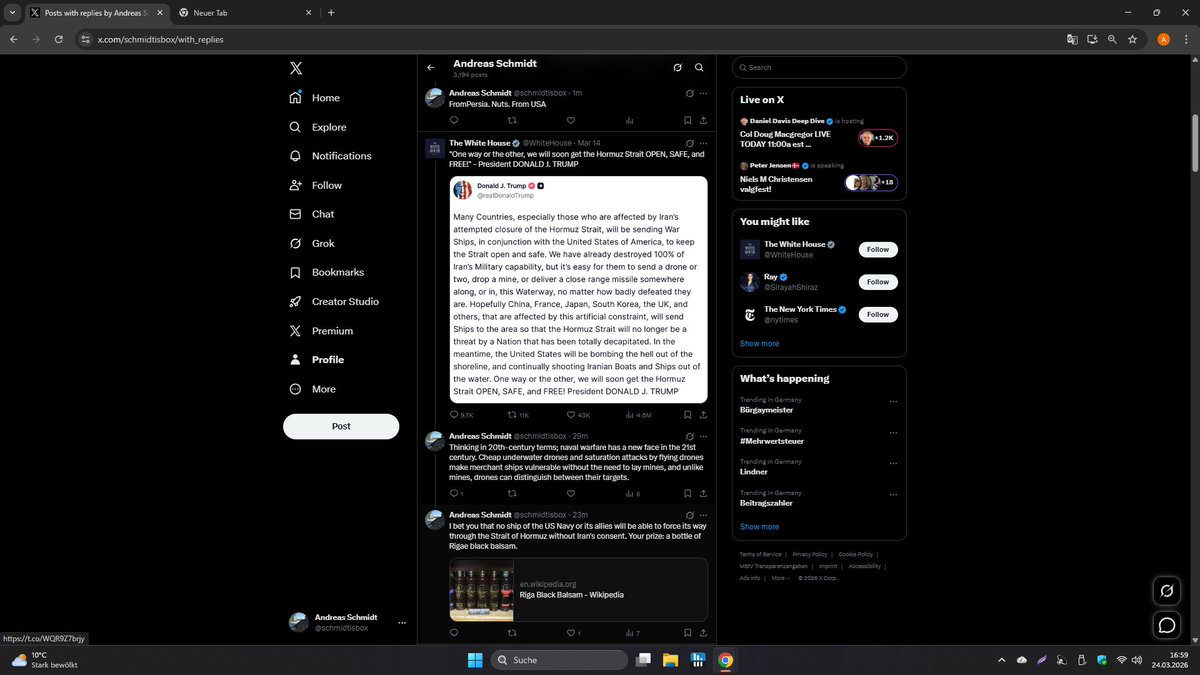1200x675 pixels.
Task: Open the floating messages button at bottom right
Action: (x=1166, y=625)
